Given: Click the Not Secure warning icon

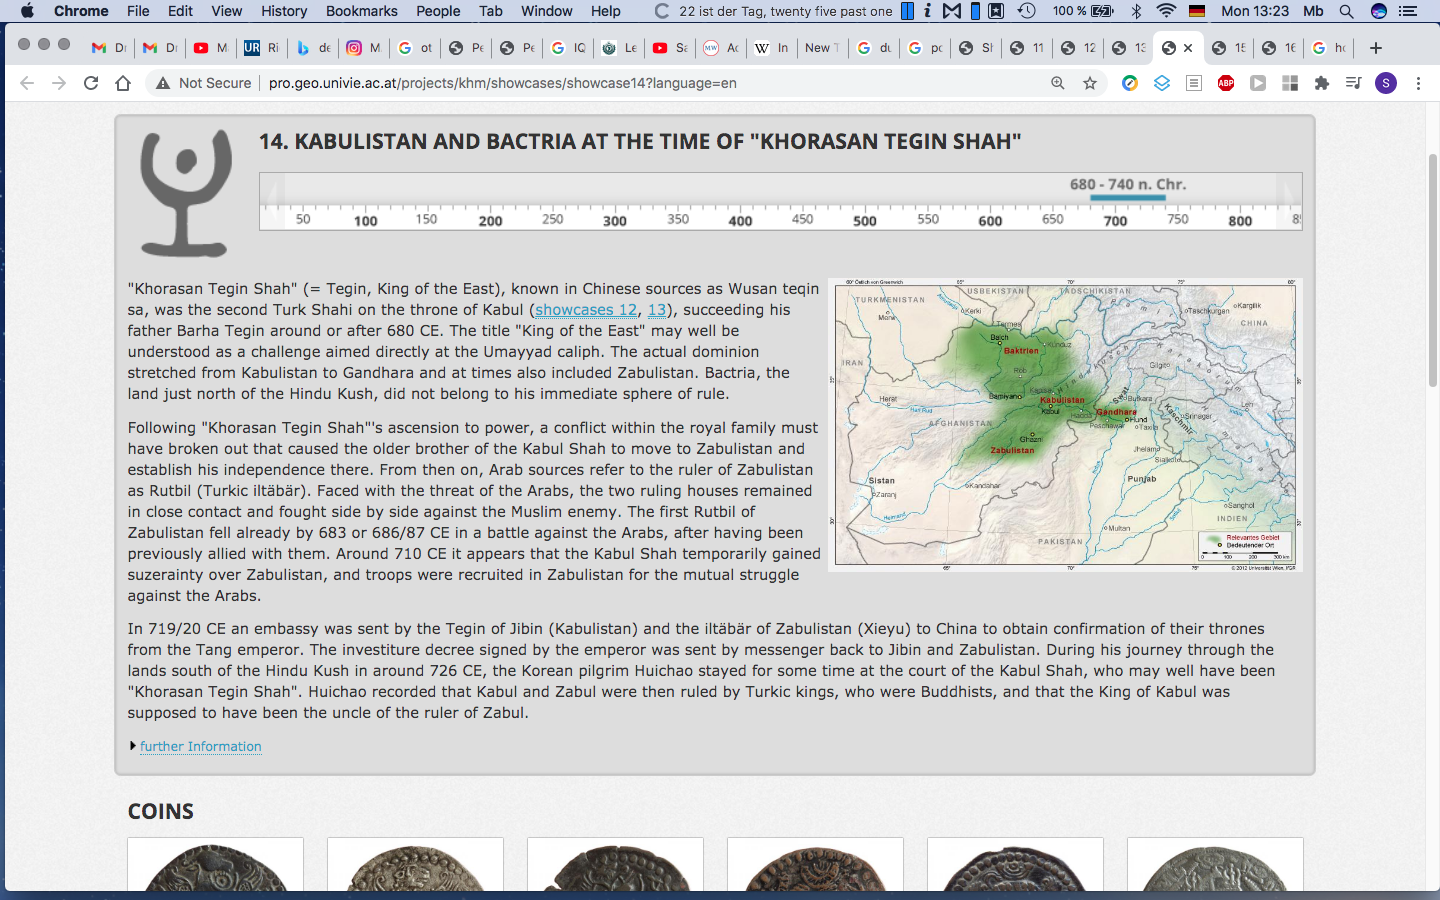Looking at the screenshot, I should click(x=163, y=83).
